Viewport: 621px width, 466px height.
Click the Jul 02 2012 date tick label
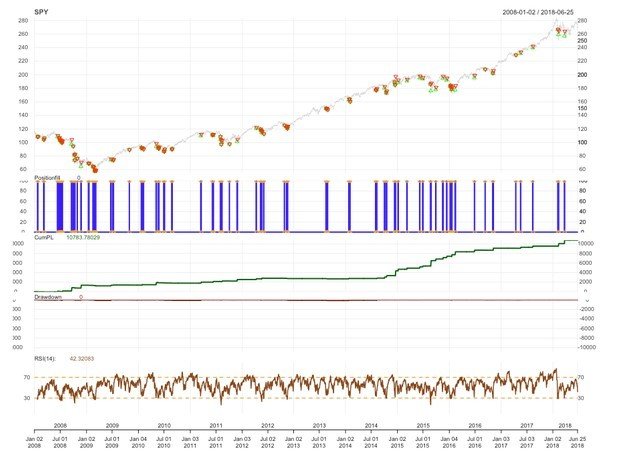click(268, 442)
